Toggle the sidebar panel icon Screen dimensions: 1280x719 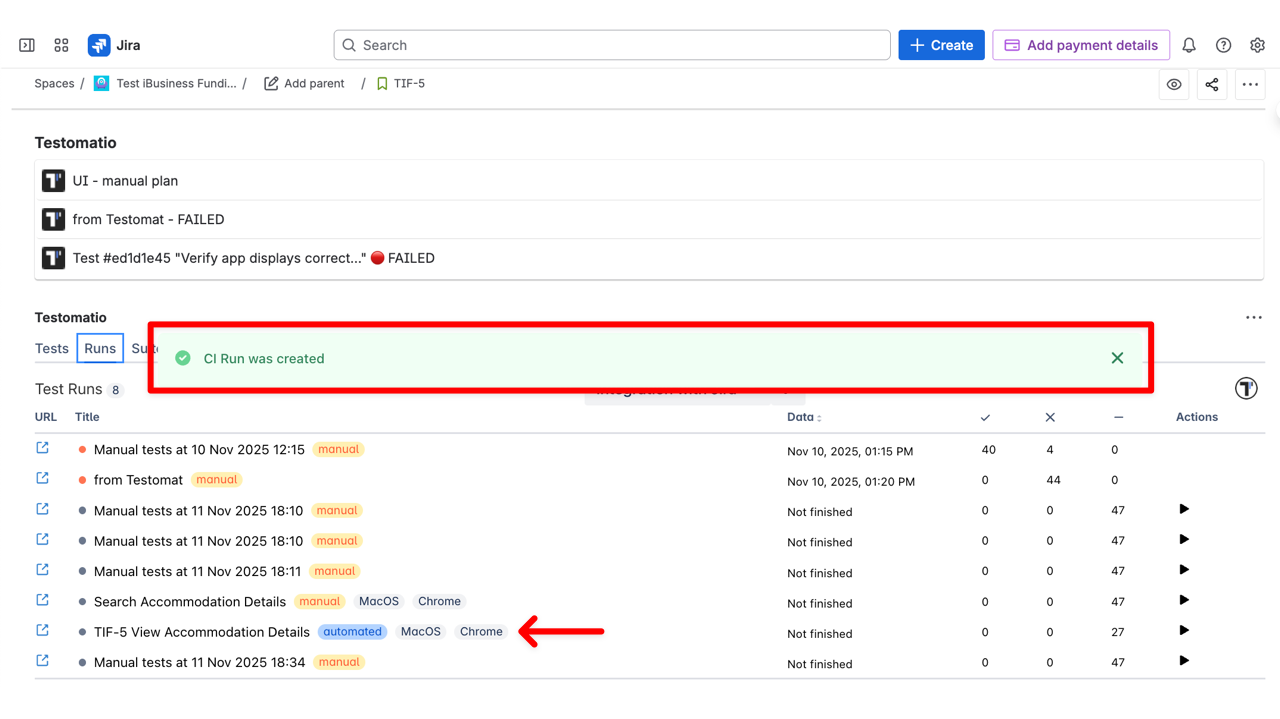pos(27,45)
